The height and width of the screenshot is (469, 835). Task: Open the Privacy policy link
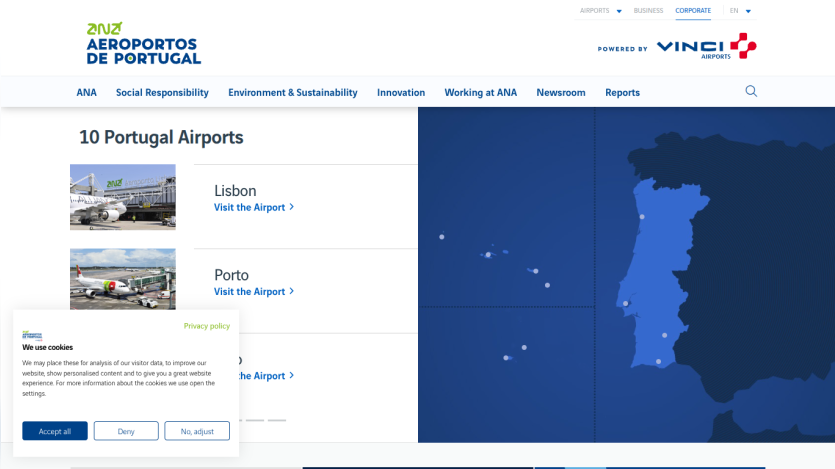pyautogui.click(x=207, y=326)
